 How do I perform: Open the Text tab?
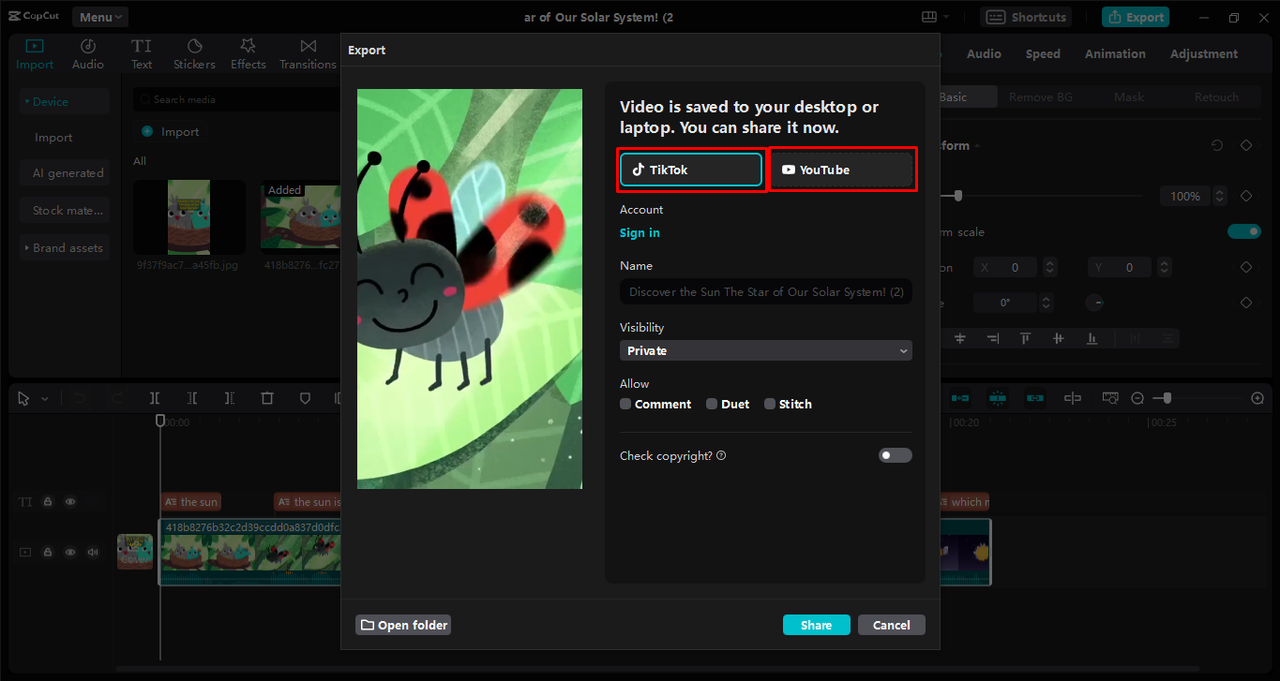pos(142,54)
